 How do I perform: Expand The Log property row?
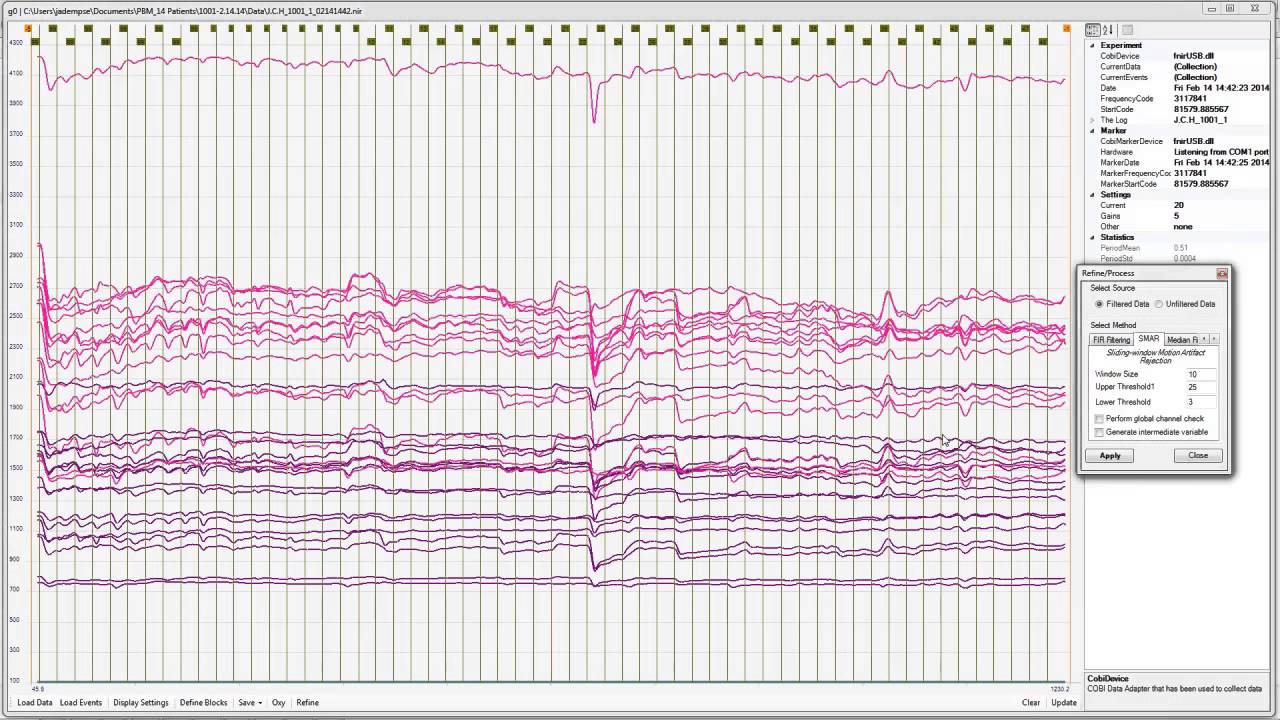point(1092,120)
